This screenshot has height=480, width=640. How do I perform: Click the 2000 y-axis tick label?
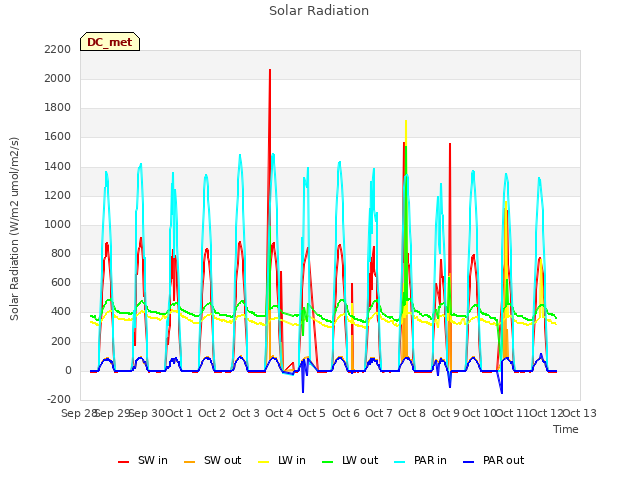click(58, 78)
